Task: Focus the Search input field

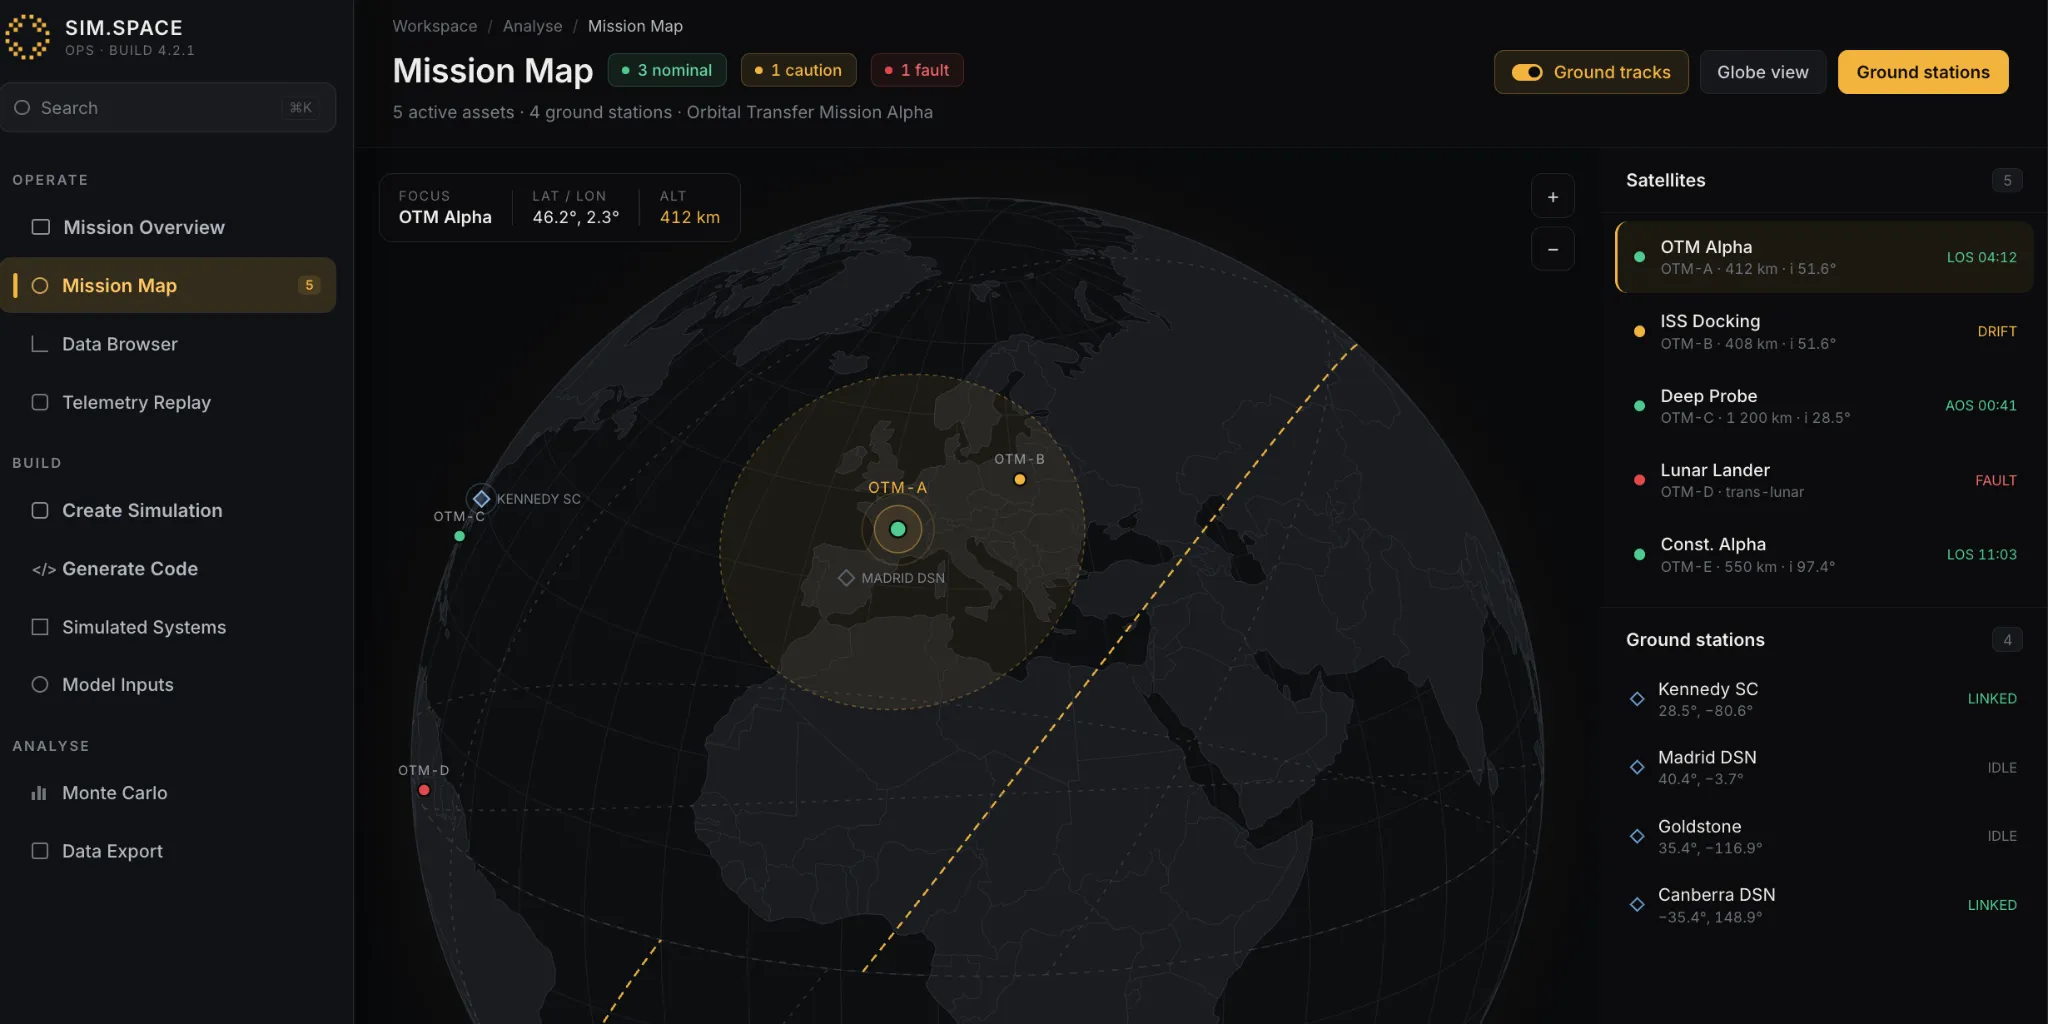Action: point(168,108)
